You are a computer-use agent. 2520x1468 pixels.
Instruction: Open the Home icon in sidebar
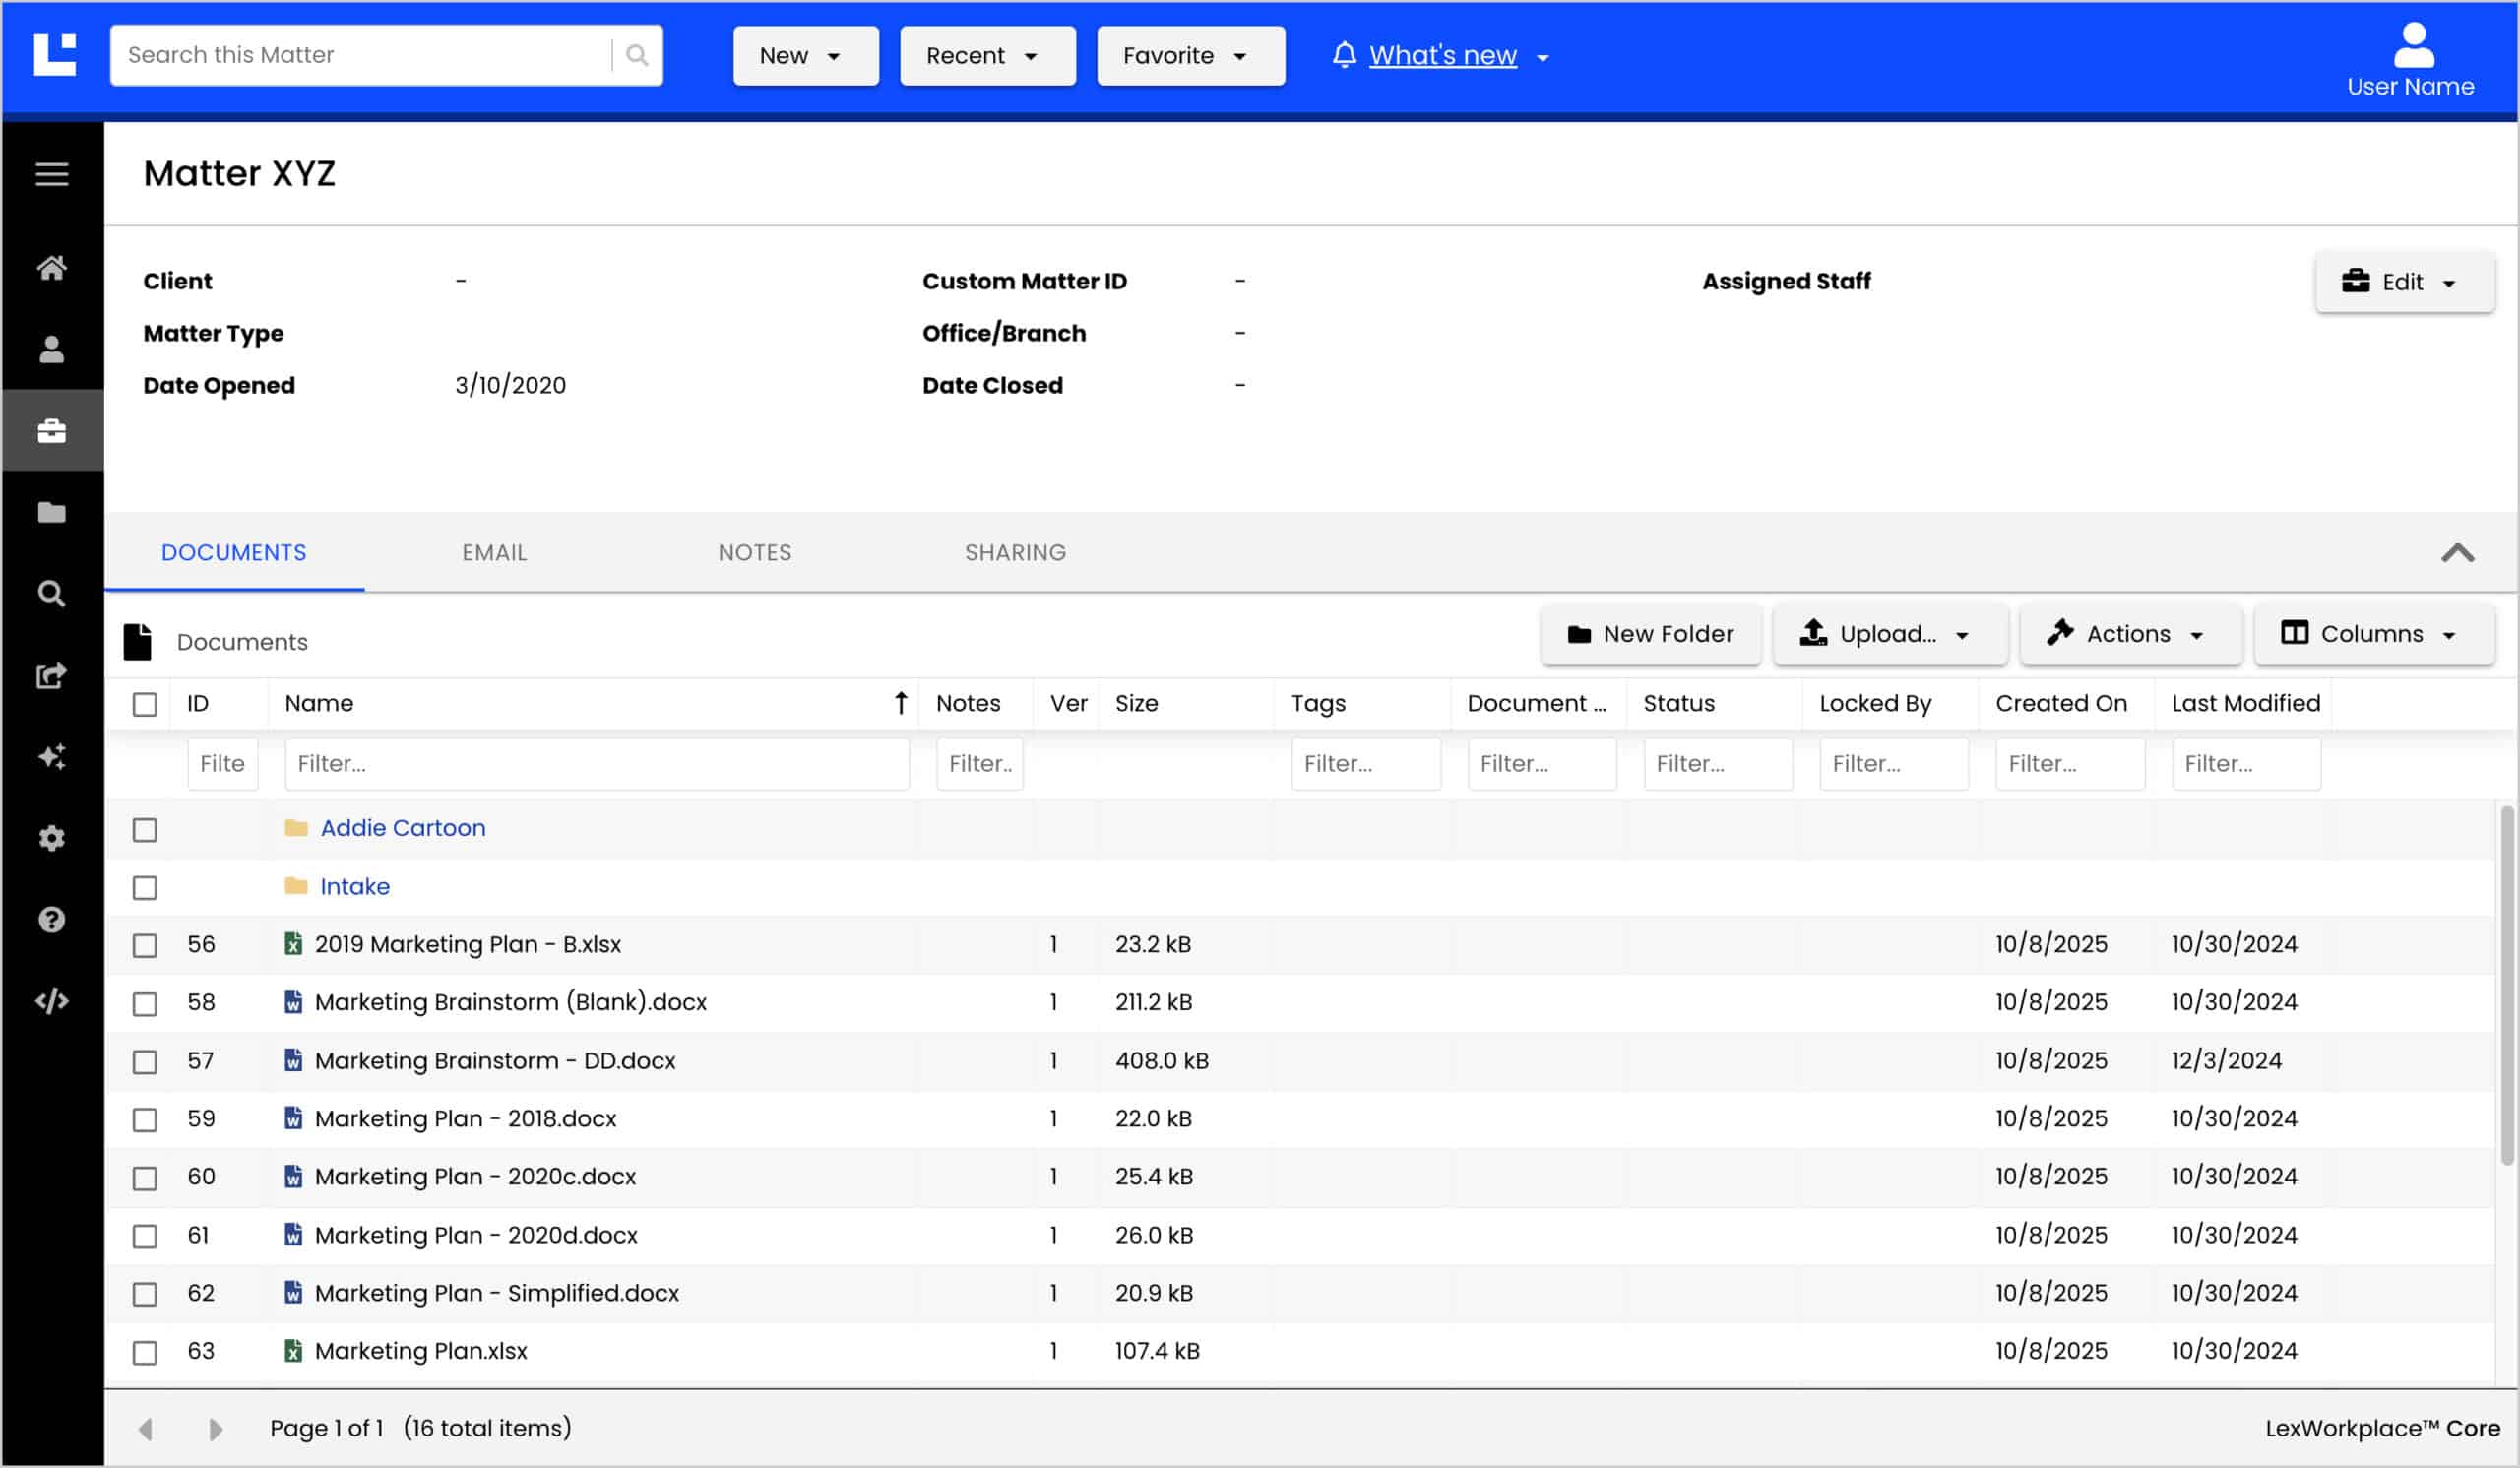click(52, 268)
